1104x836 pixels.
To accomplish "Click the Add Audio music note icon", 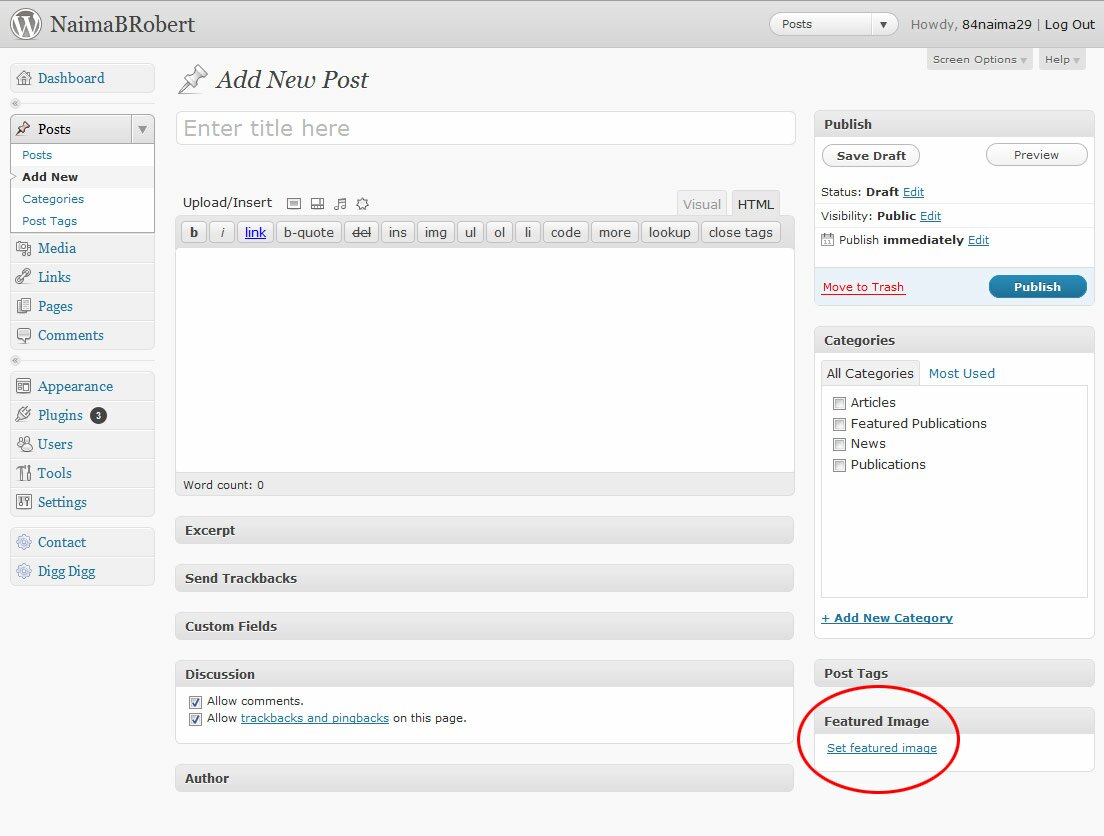I will pyautogui.click(x=340, y=204).
